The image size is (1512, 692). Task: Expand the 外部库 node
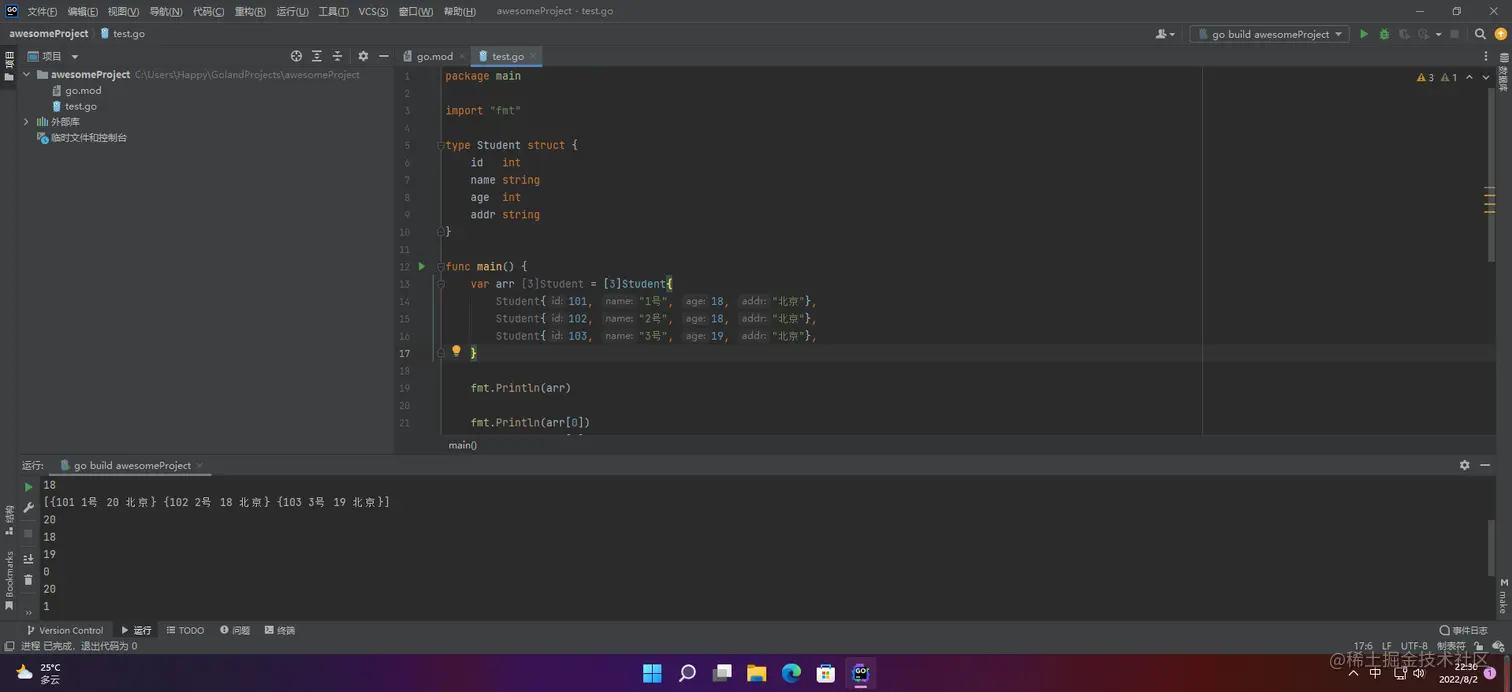click(27, 122)
